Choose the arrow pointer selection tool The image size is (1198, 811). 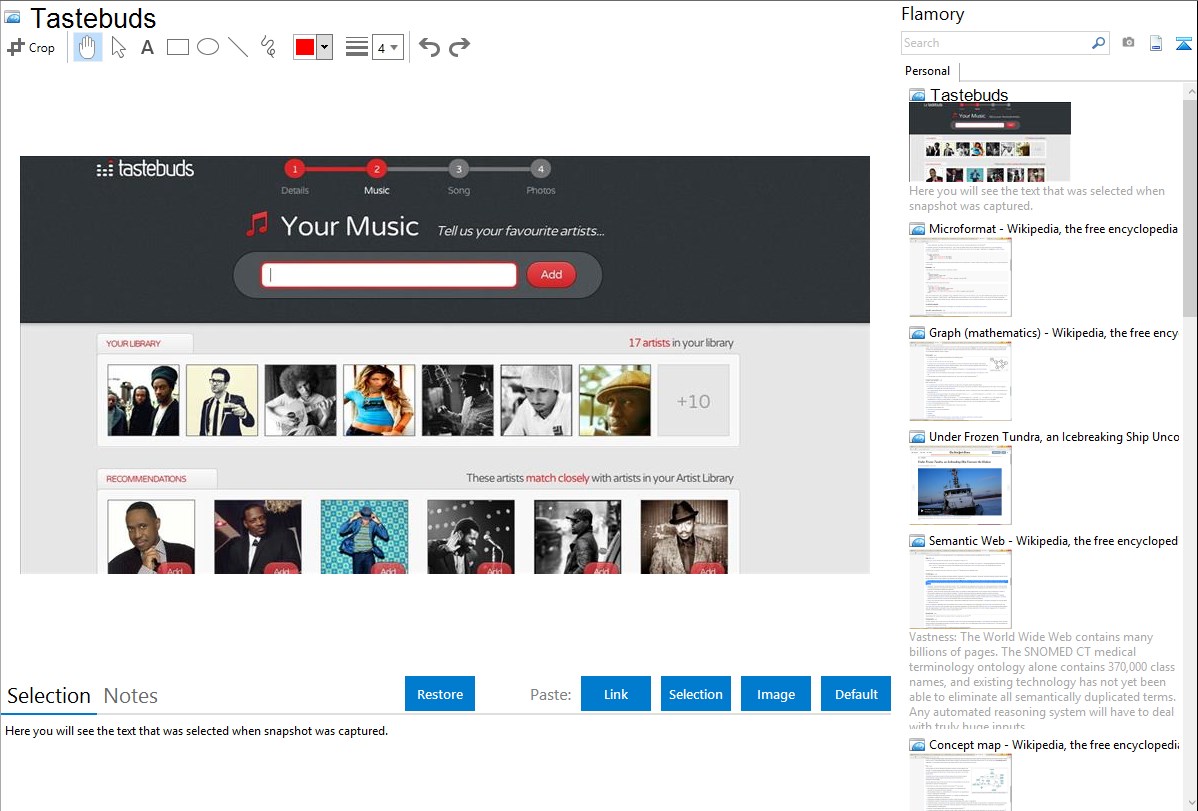pyautogui.click(x=118, y=47)
